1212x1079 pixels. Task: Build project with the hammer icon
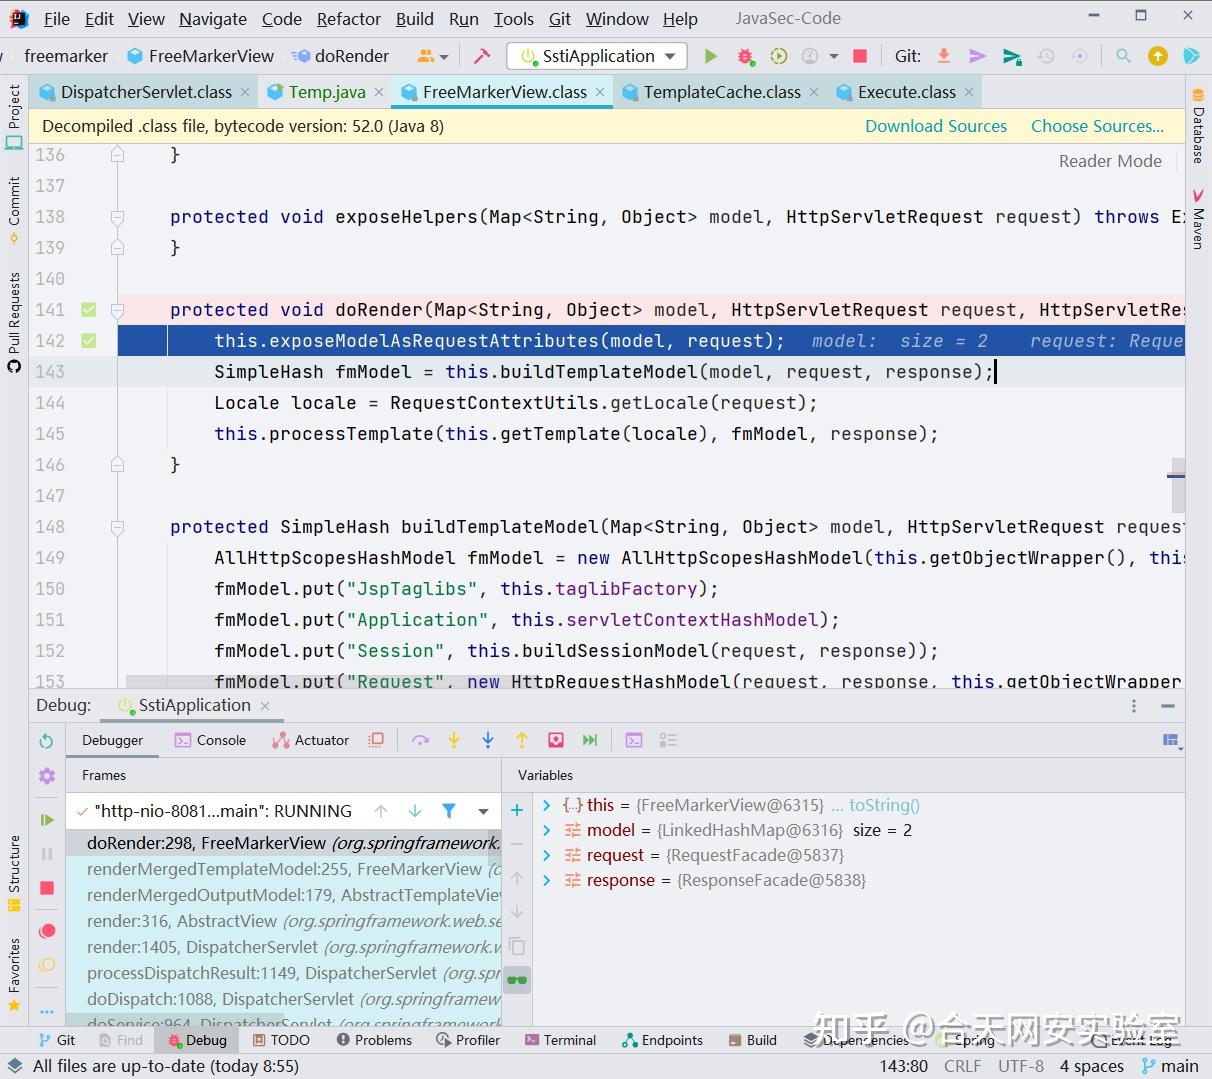[x=482, y=56]
